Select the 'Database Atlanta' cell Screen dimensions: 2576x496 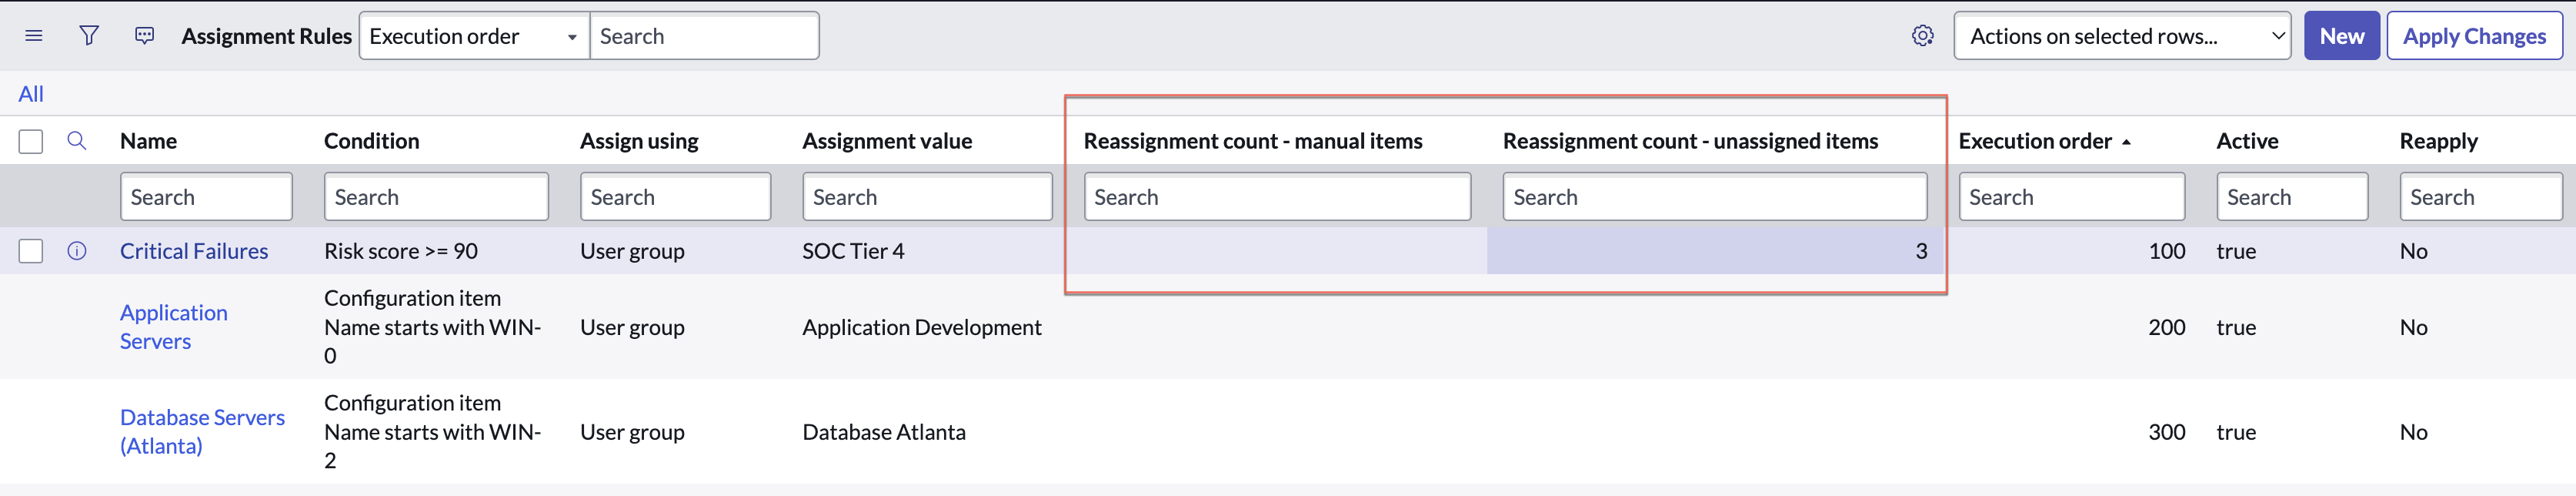(884, 432)
